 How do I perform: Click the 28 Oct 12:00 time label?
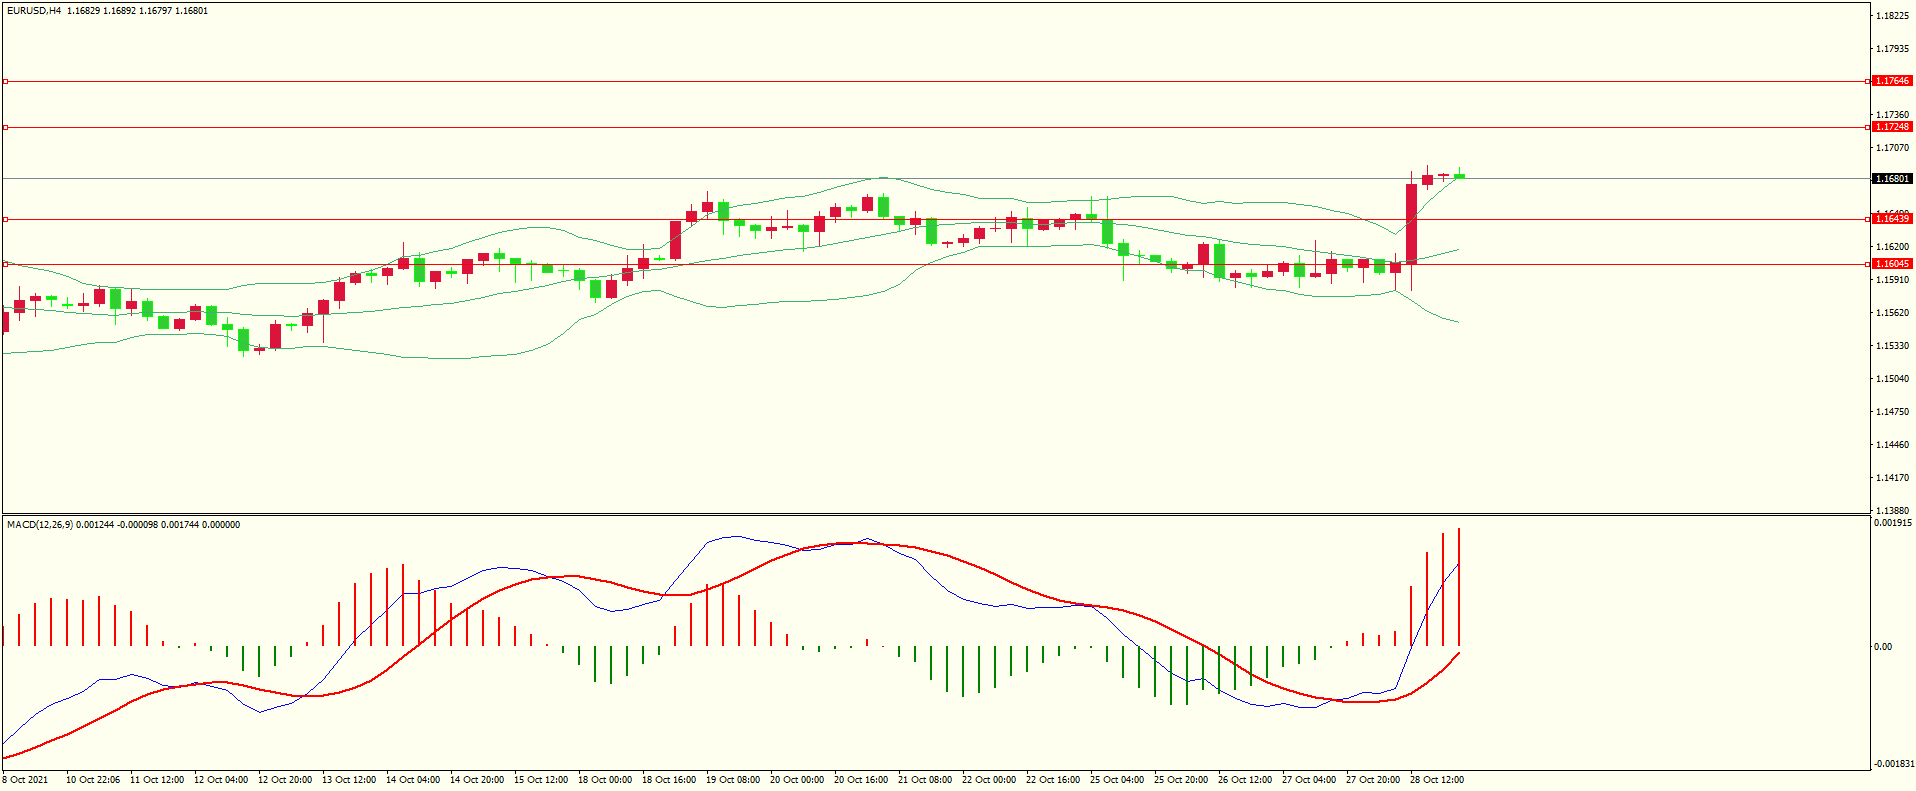(1437, 780)
